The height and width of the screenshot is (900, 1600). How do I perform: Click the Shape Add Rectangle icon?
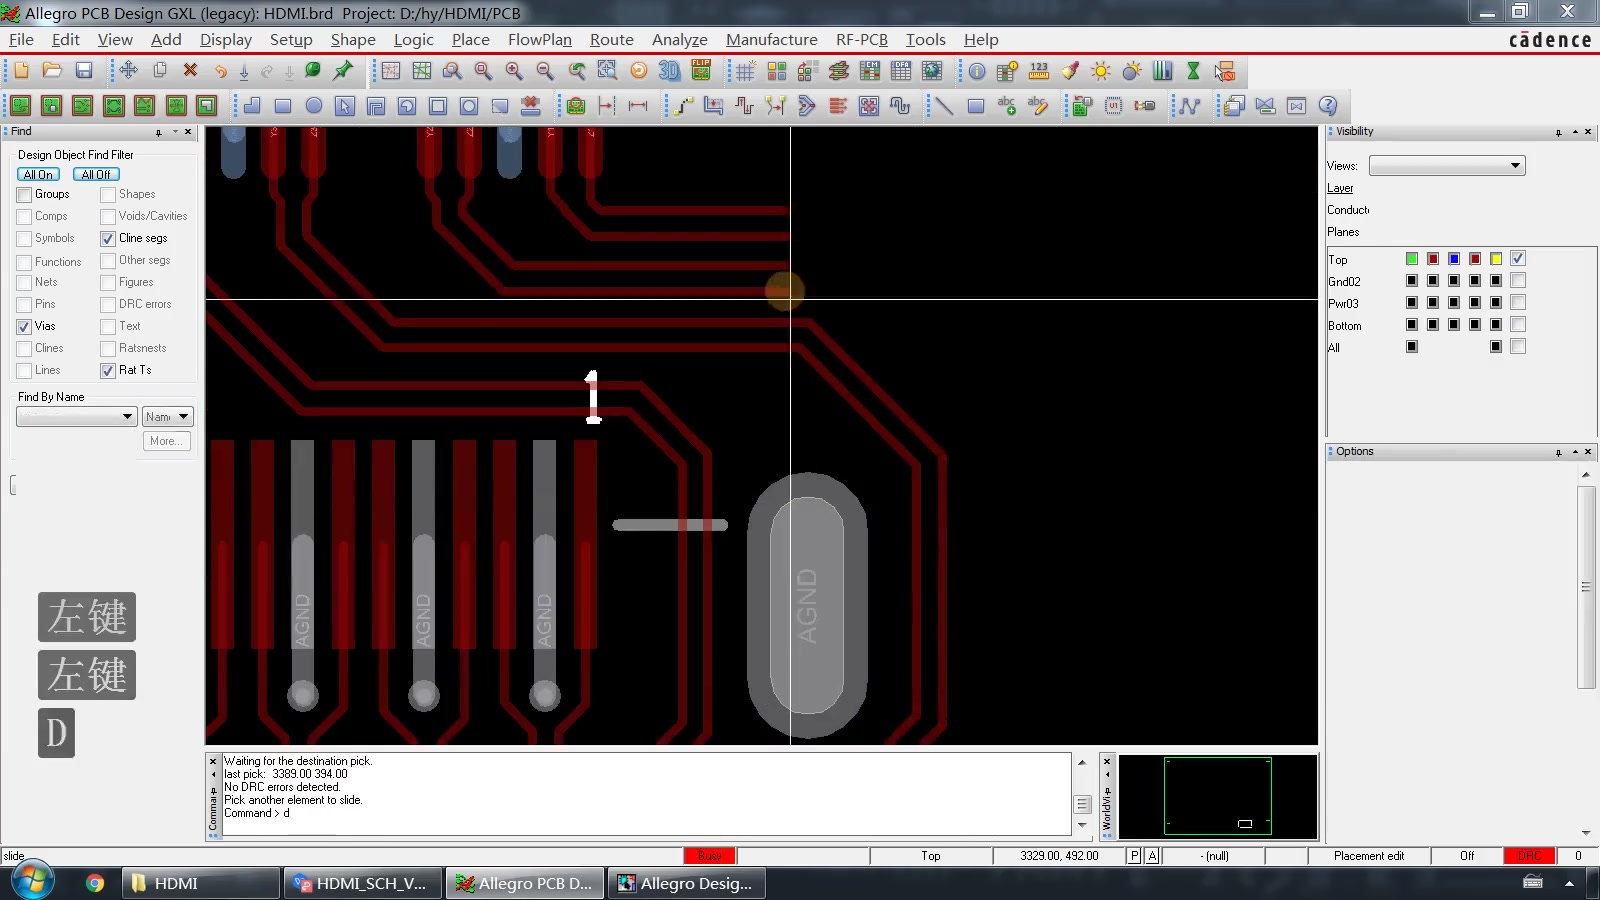click(x=283, y=105)
